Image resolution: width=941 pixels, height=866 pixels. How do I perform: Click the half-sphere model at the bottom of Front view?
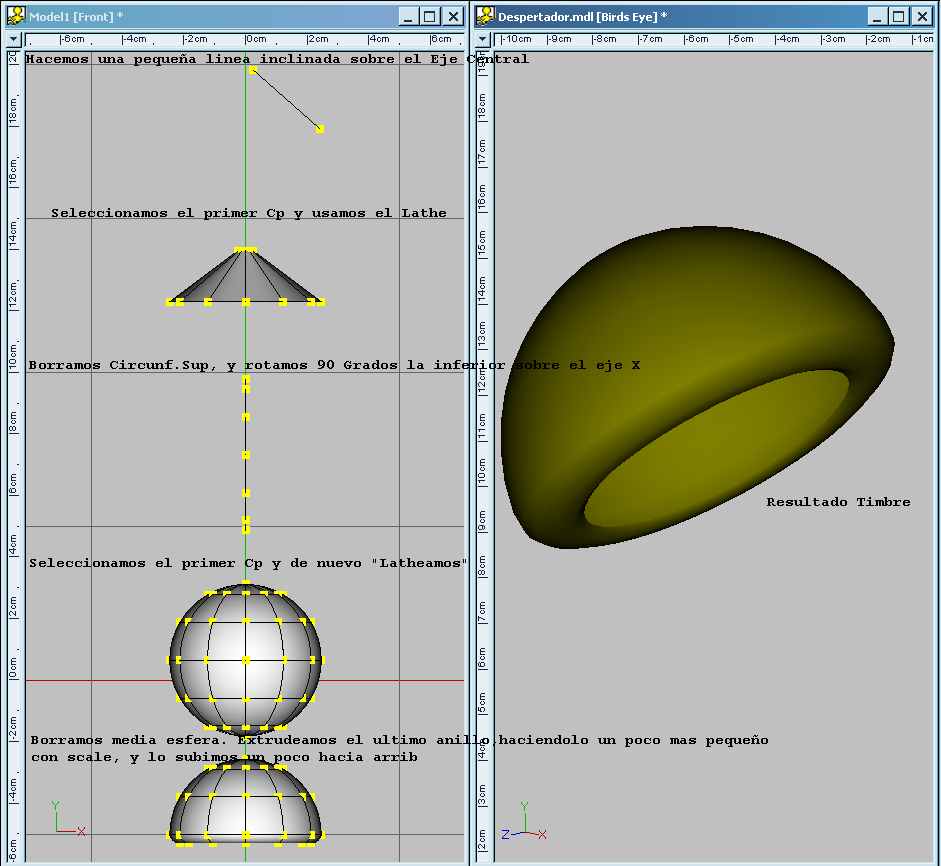tap(245, 802)
